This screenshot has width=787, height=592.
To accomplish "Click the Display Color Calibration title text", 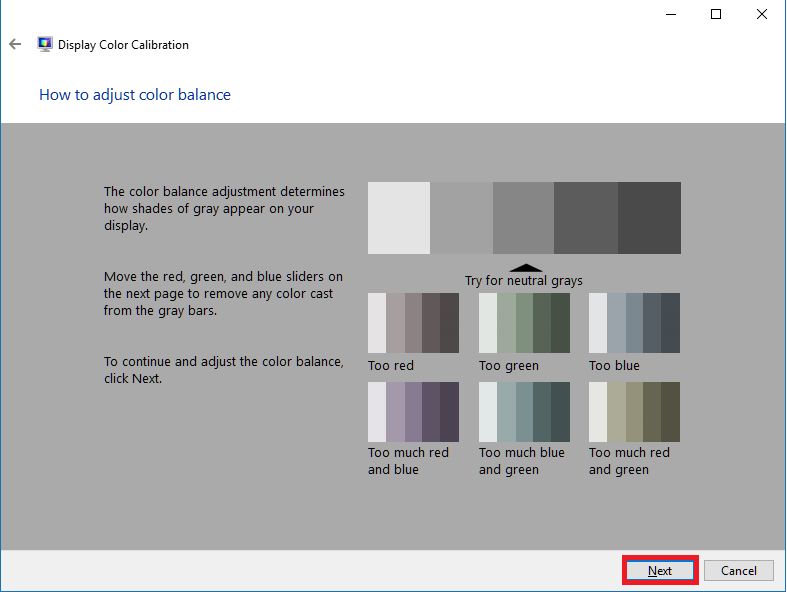I will 123,45.
